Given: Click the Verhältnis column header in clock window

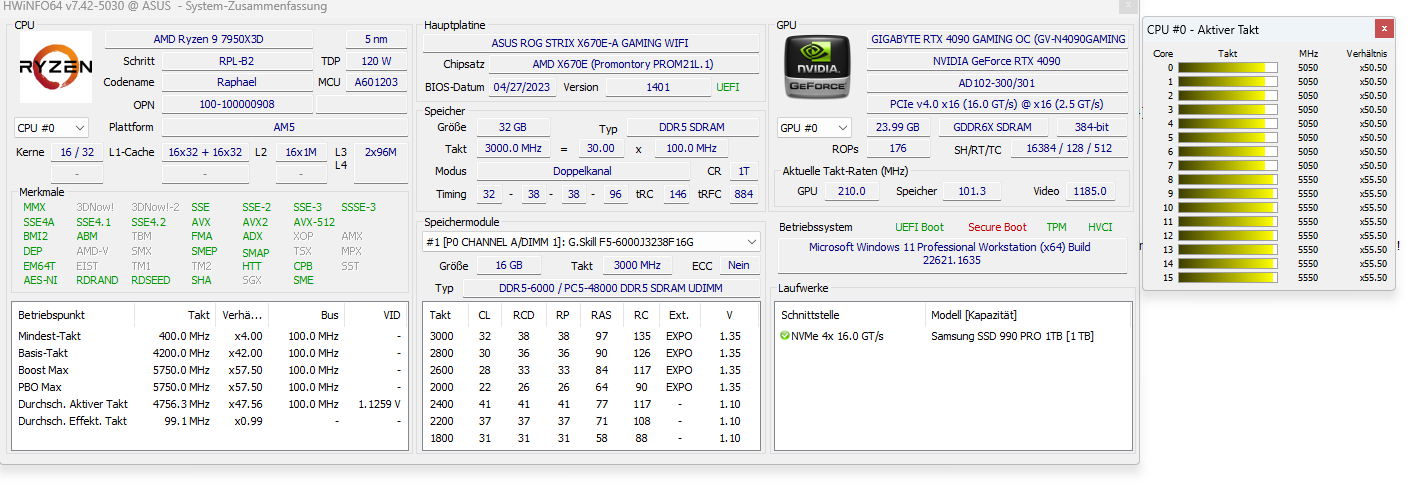Looking at the screenshot, I should tap(1366, 53).
